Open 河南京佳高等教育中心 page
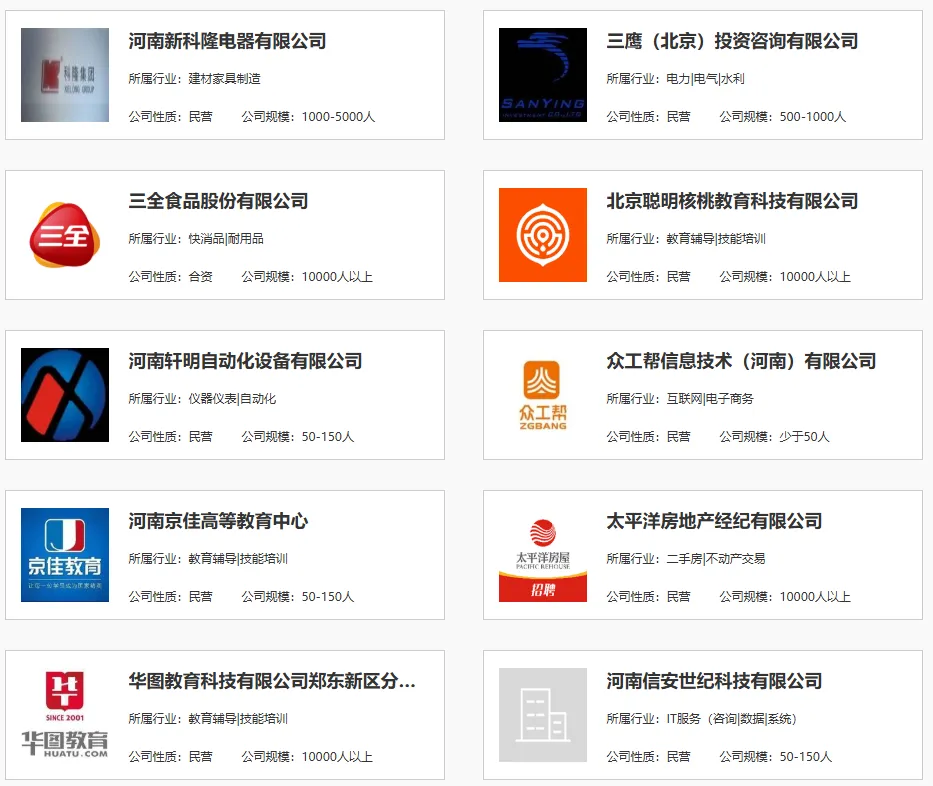This screenshot has width=933, height=786. click(x=218, y=521)
